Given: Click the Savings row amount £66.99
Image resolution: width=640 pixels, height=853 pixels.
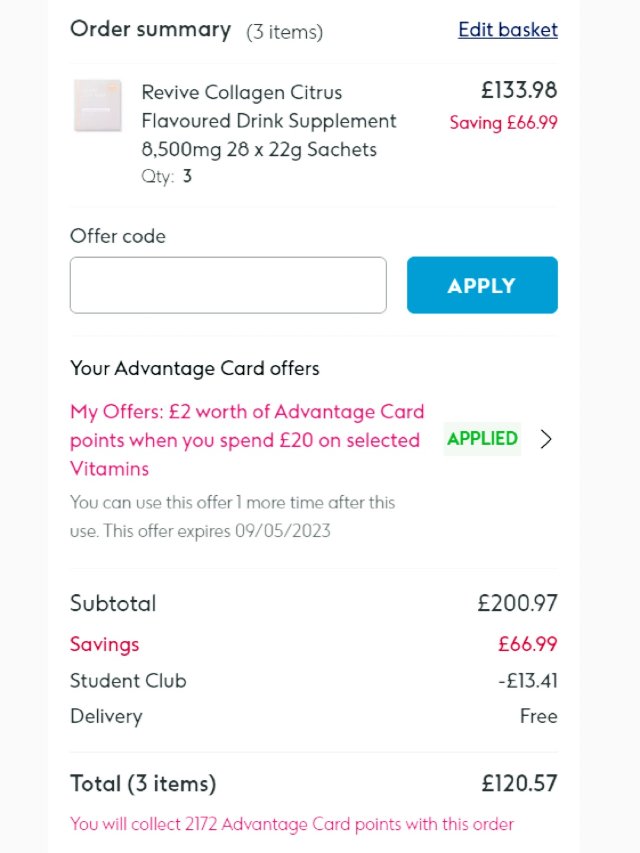Looking at the screenshot, I should click(527, 644).
